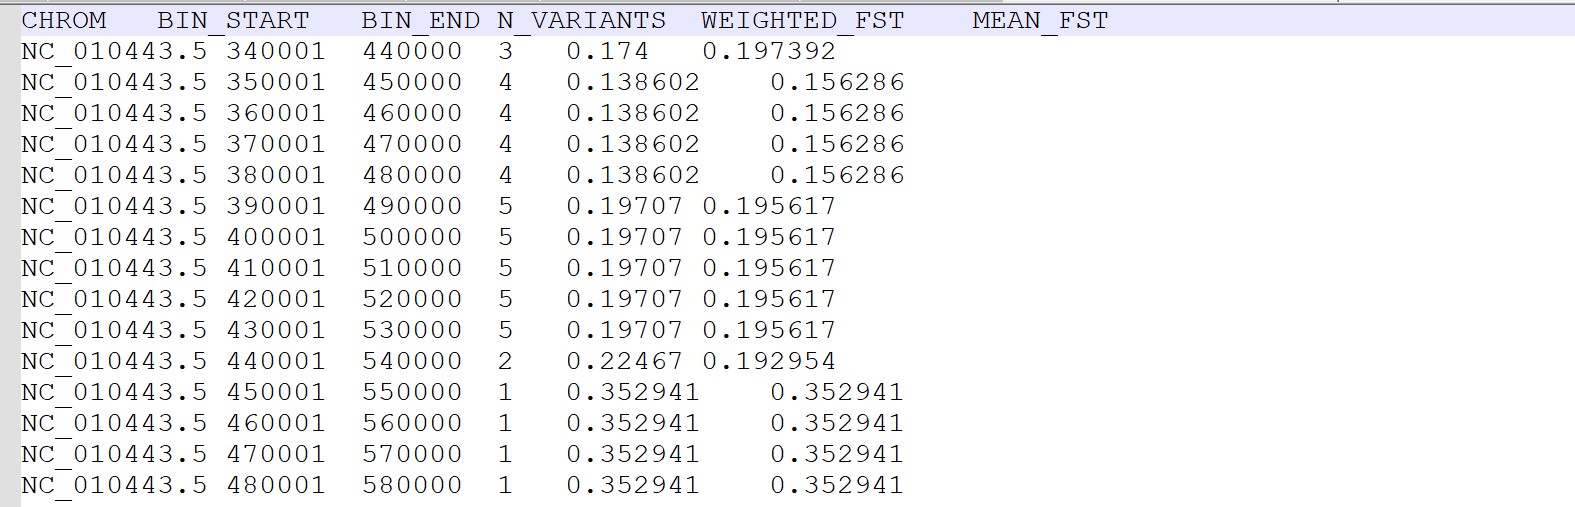The width and height of the screenshot is (1575, 507).
Task: Click the N_VARIANTS header text
Action: (581, 21)
